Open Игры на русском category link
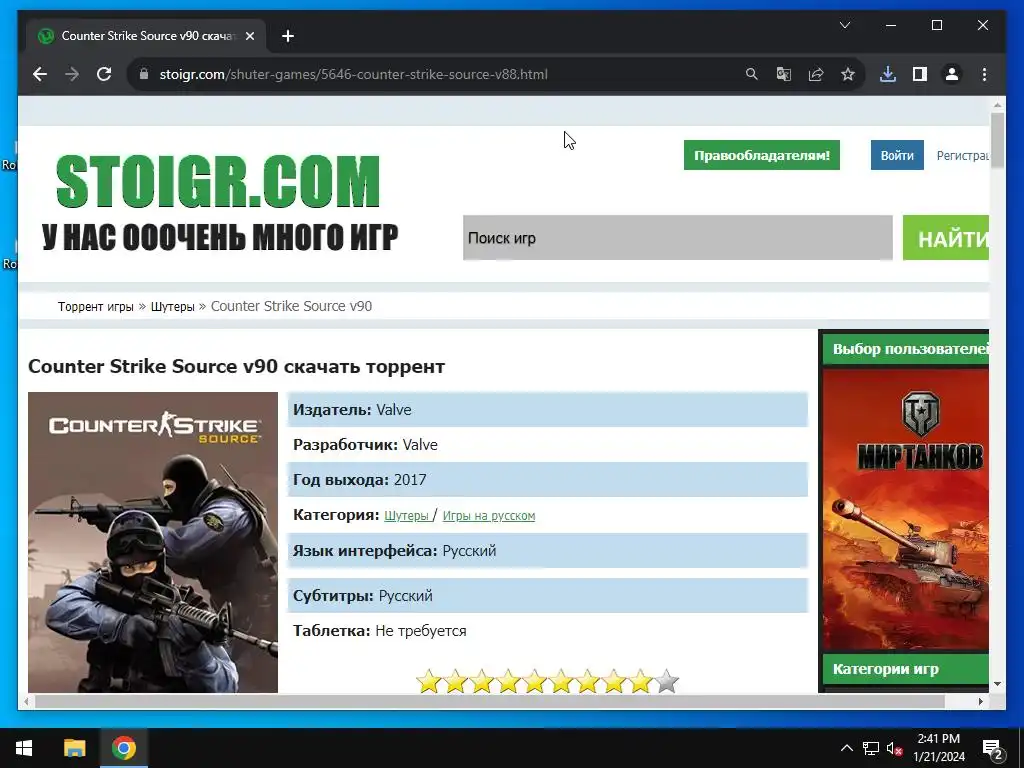The width and height of the screenshot is (1024, 768). (x=488, y=516)
